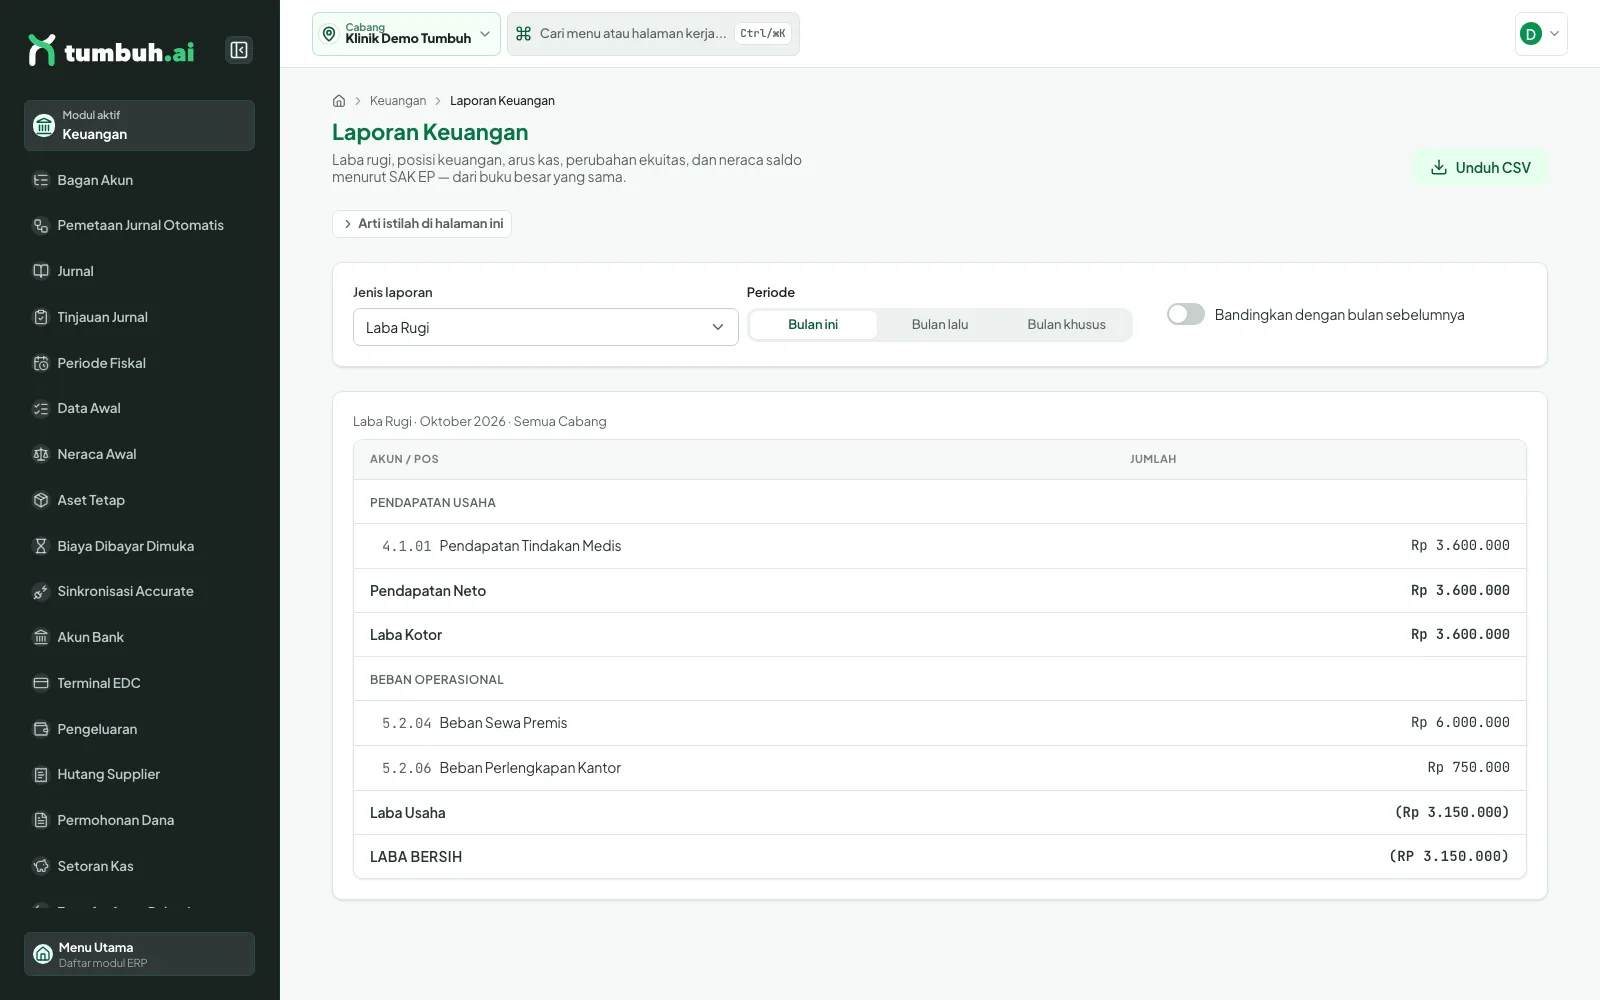Screen dimensions: 1600x1000
Task: Toggle Bandingkan dengan bulan sebelumnya switch
Action: tap(1186, 314)
